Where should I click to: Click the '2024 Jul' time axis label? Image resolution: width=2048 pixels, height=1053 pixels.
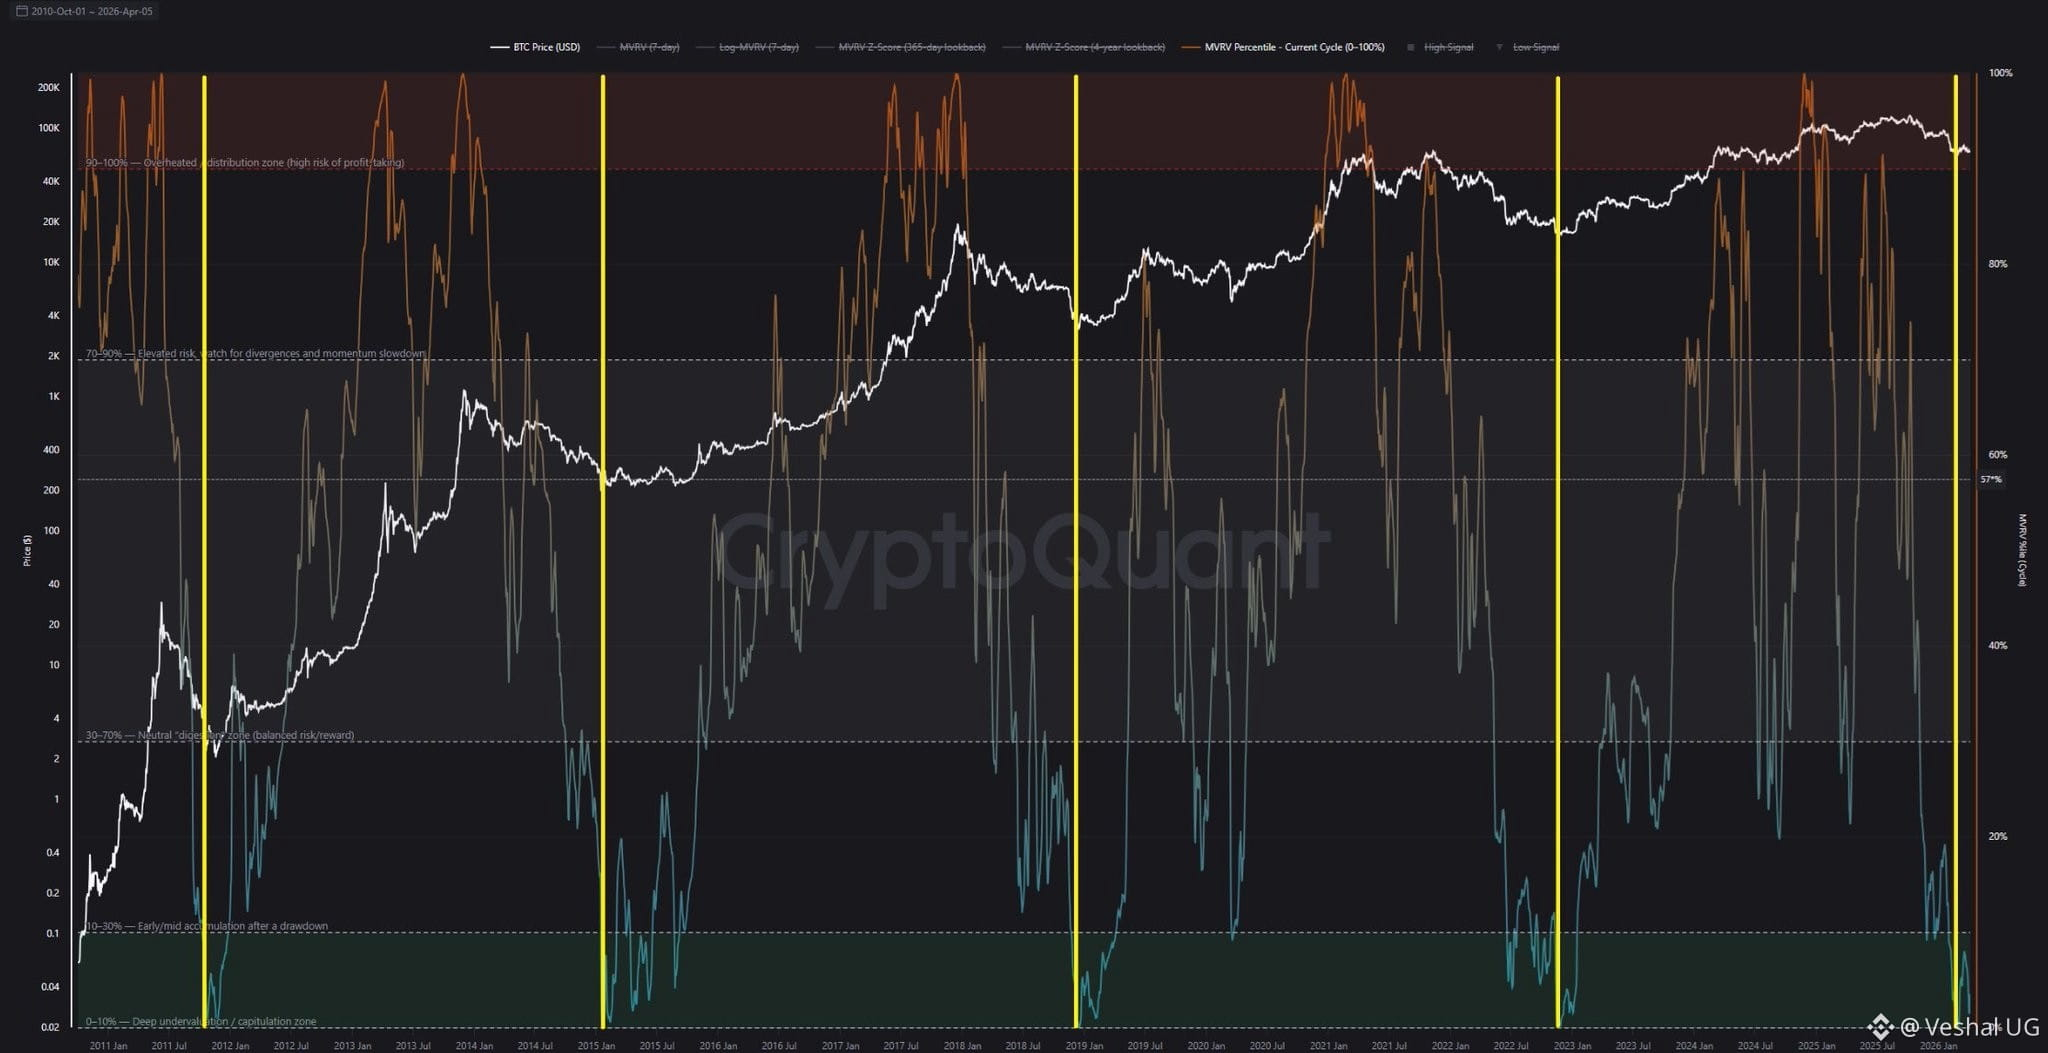click(x=1755, y=1046)
